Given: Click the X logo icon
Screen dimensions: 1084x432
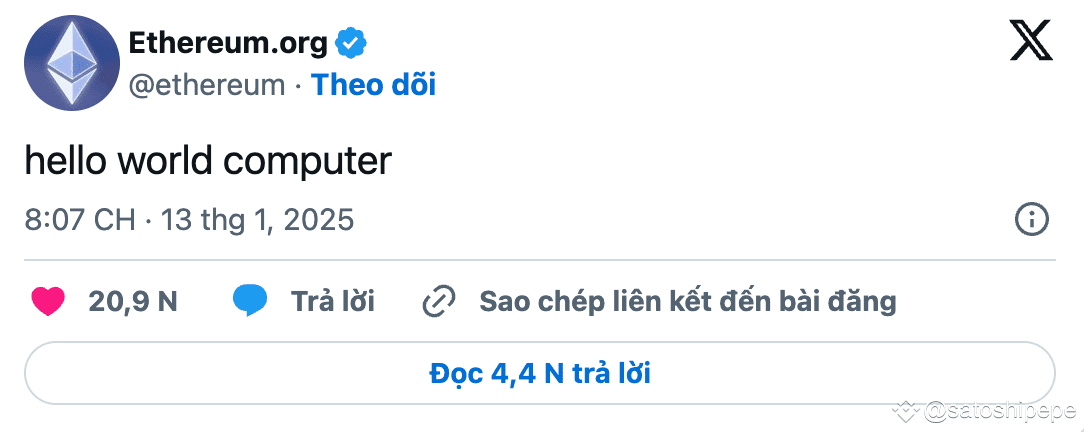Looking at the screenshot, I should click(x=1030, y=43).
